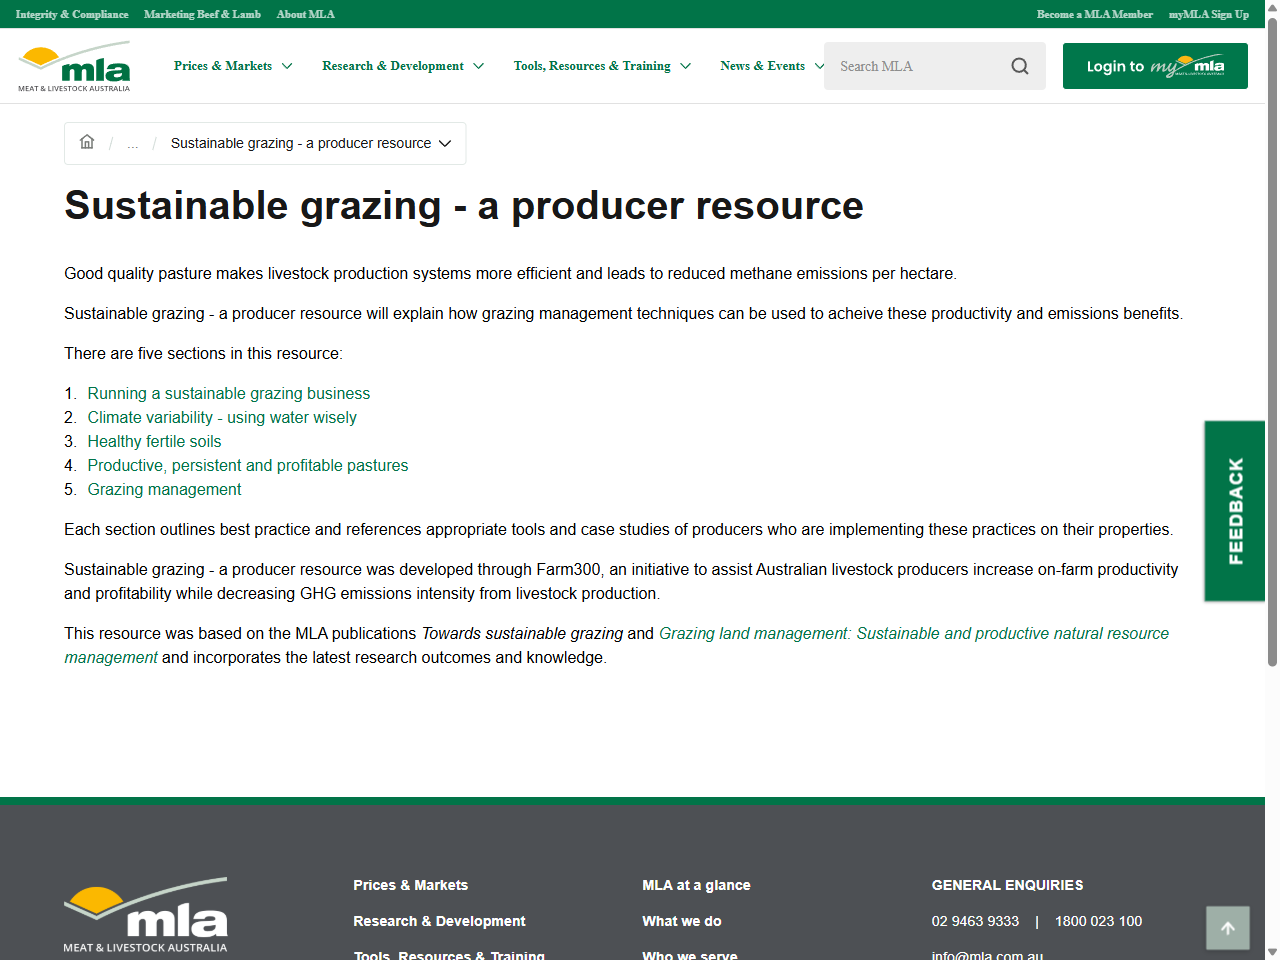Image resolution: width=1280 pixels, height=960 pixels.
Task: Click Become a MLA Member
Action: click(1095, 14)
